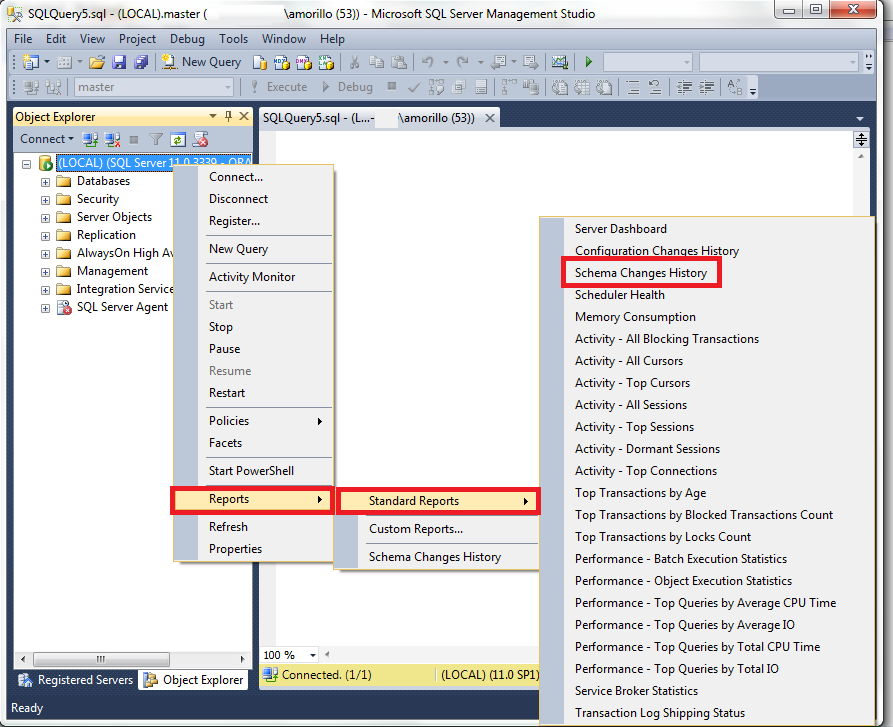893x727 pixels.
Task: Expand the Server Objects folder node
Action: pyautogui.click(x=45, y=218)
